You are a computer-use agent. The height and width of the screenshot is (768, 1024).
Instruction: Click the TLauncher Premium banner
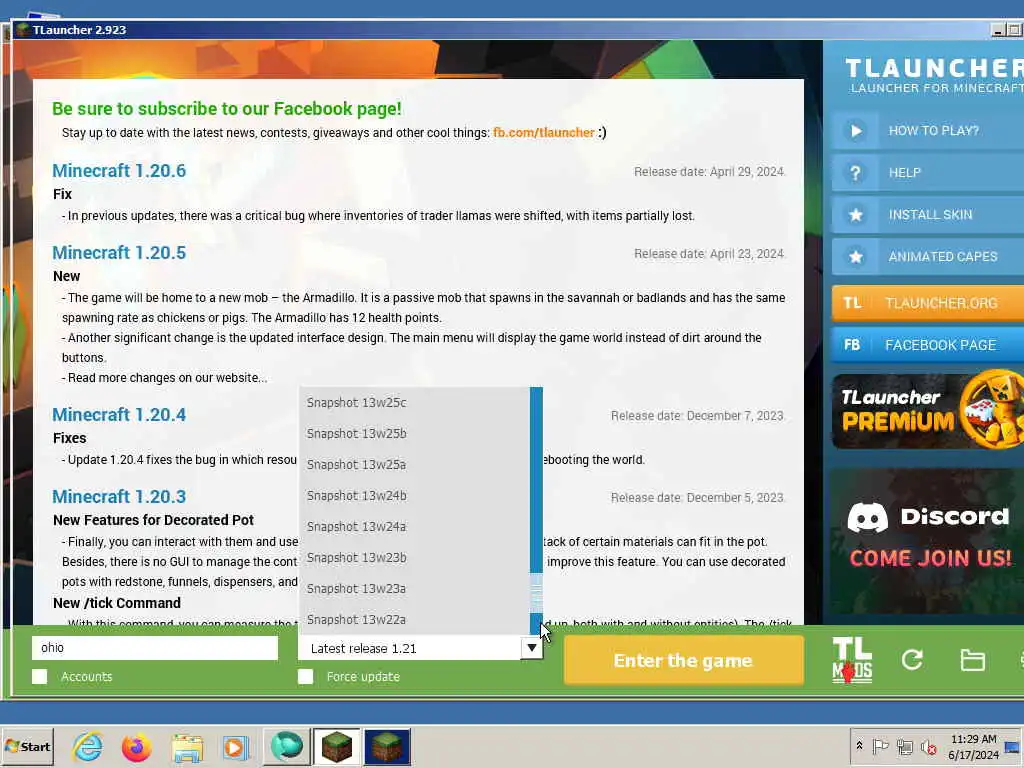[928, 411]
